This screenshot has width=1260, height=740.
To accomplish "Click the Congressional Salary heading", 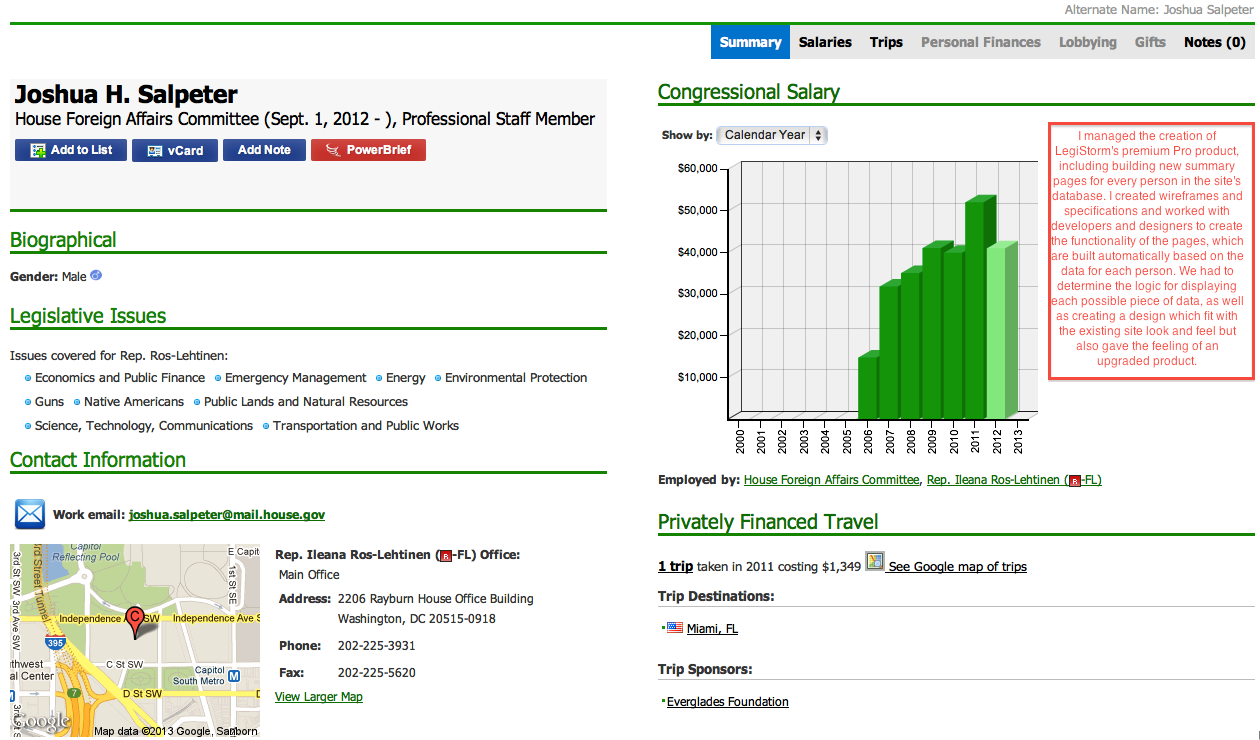I will [x=749, y=92].
